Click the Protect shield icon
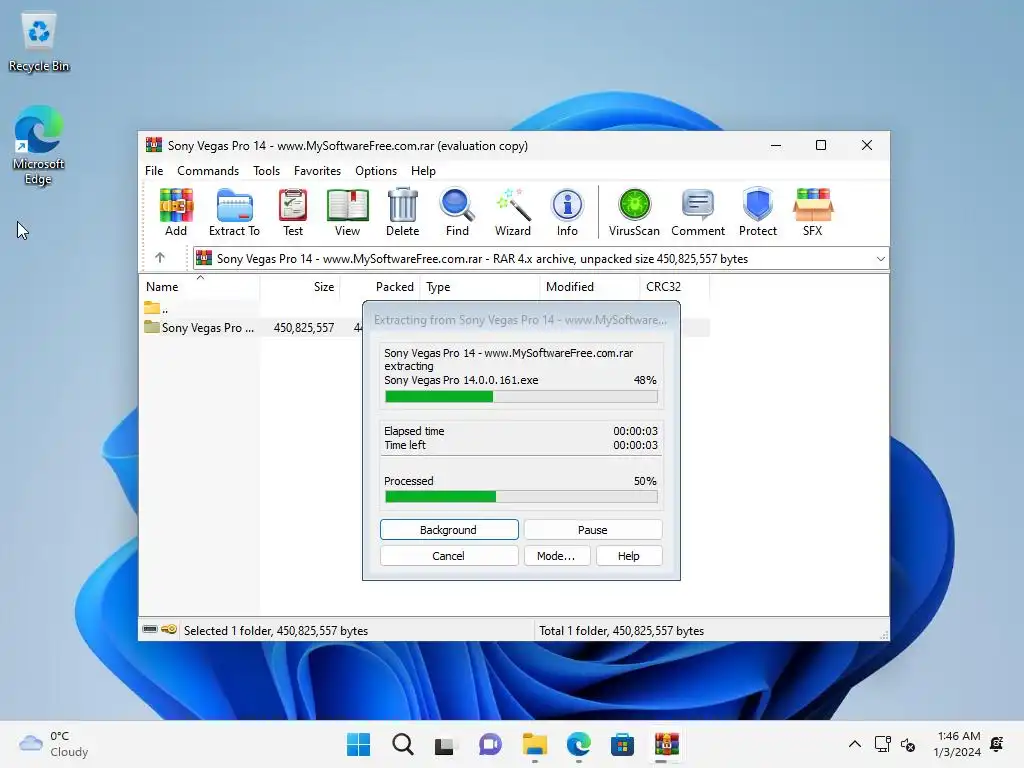The width and height of the screenshot is (1024, 768). [758, 212]
